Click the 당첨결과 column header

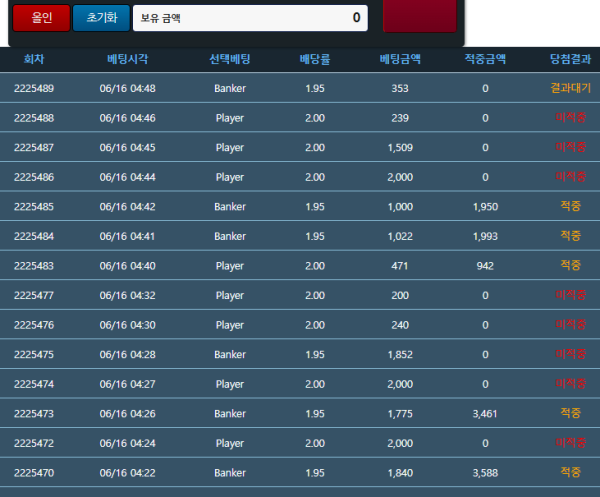click(x=570, y=59)
